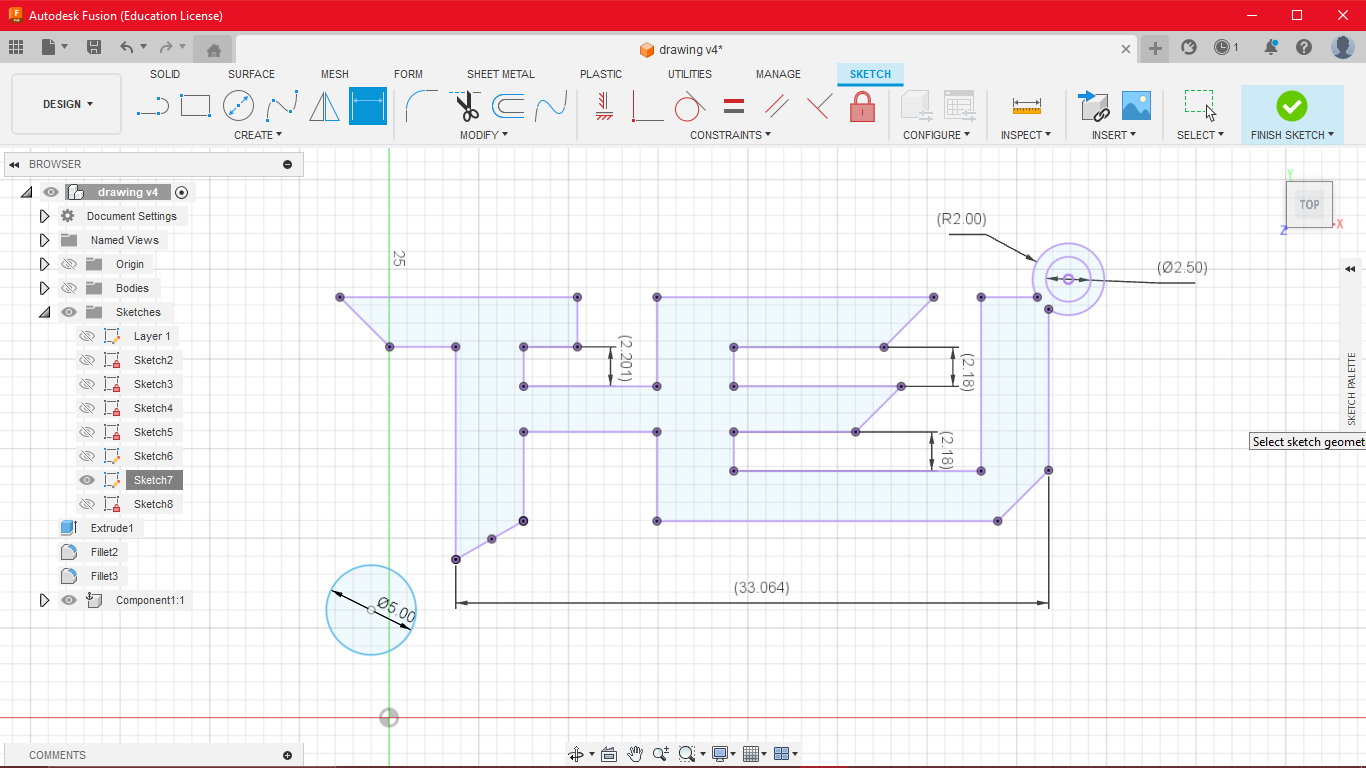The height and width of the screenshot is (768, 1366).
Task: Open the Help question mark
Action: [x=1304, y=47]
